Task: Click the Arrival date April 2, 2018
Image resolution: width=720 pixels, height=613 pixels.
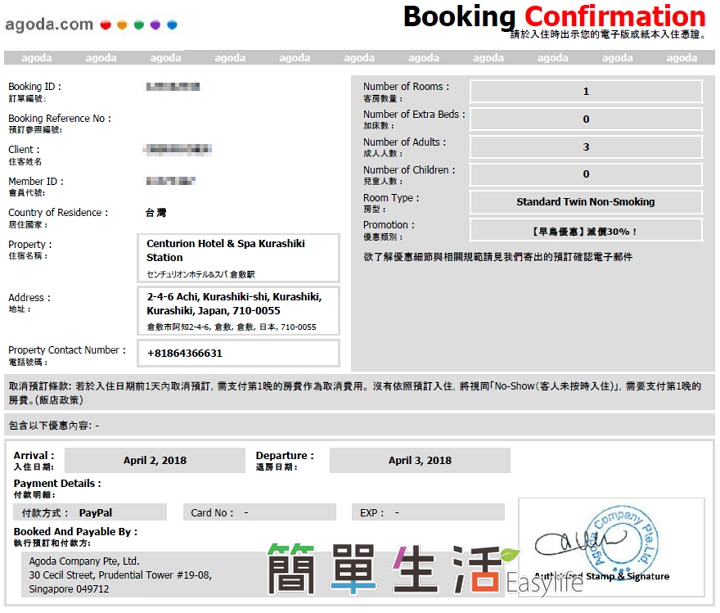Action: 155,461
